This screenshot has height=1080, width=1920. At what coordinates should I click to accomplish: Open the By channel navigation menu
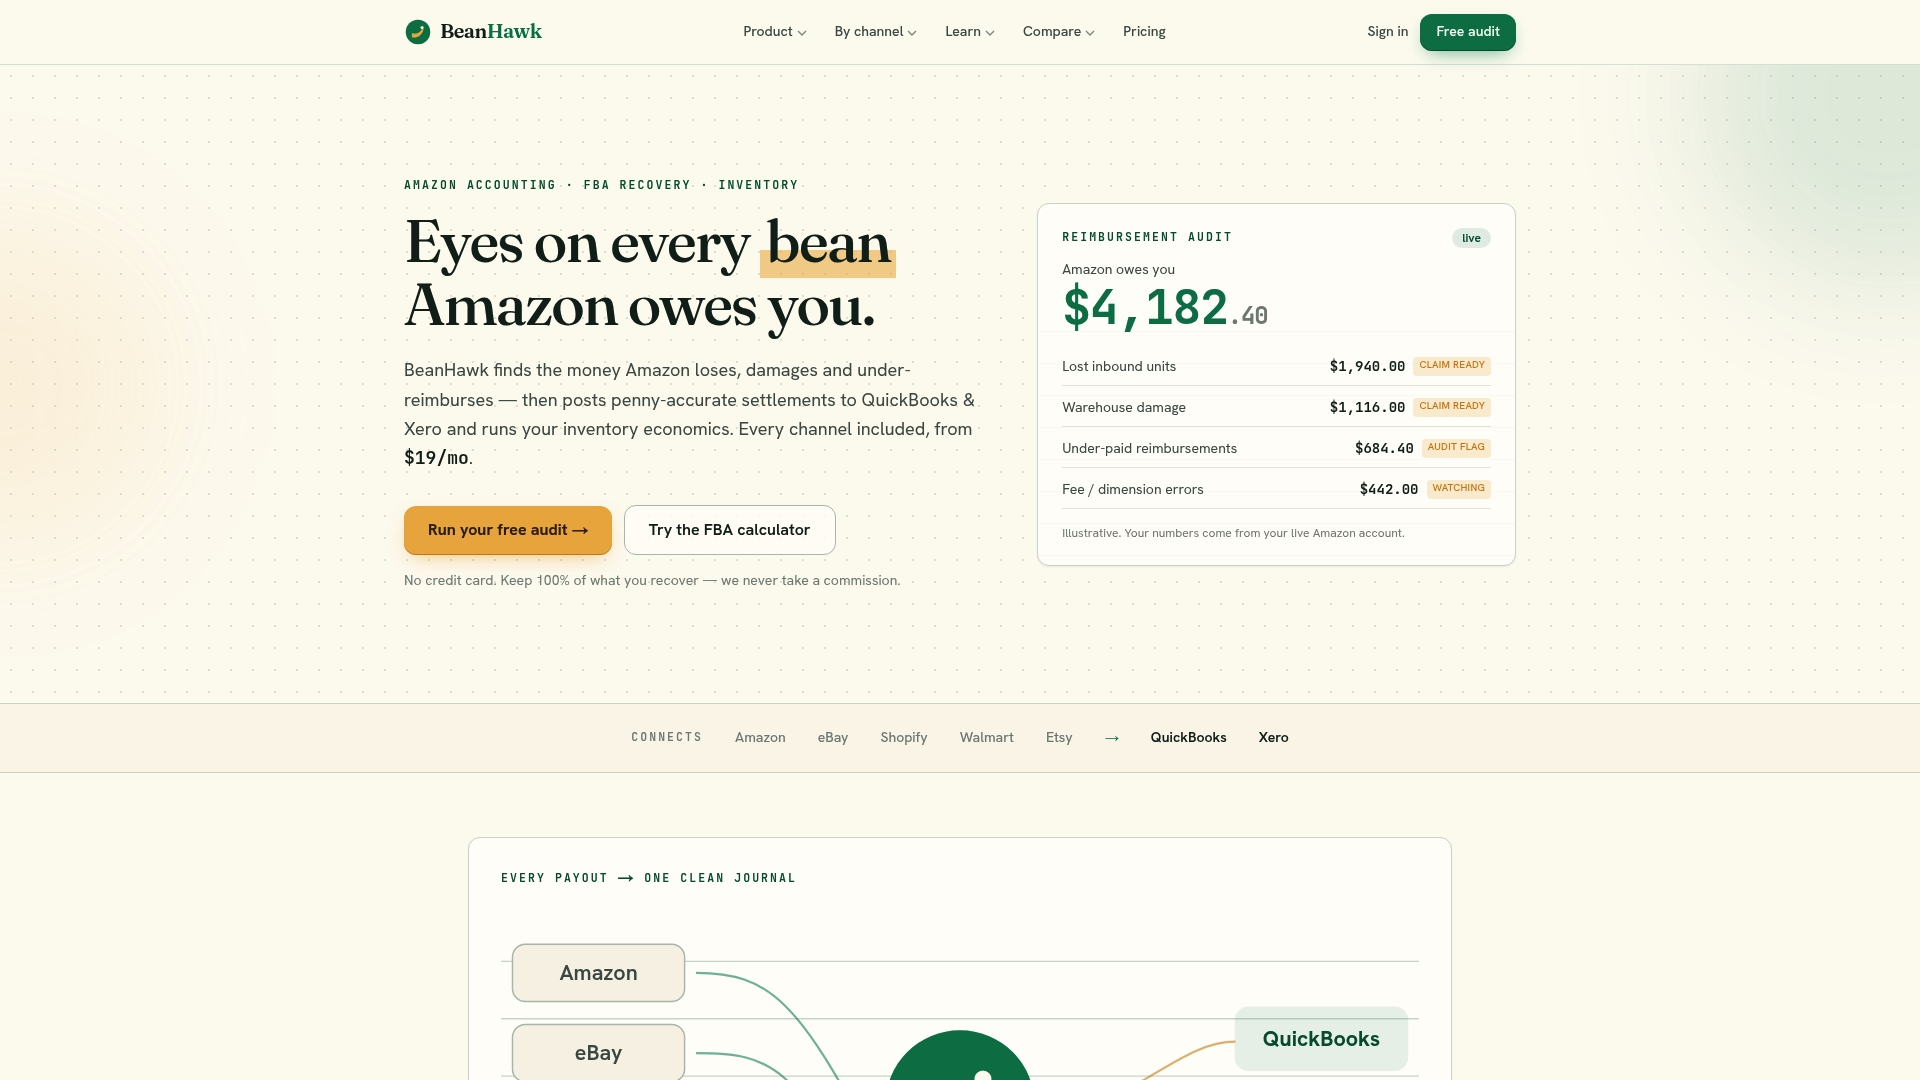click(x=876, y=32)
